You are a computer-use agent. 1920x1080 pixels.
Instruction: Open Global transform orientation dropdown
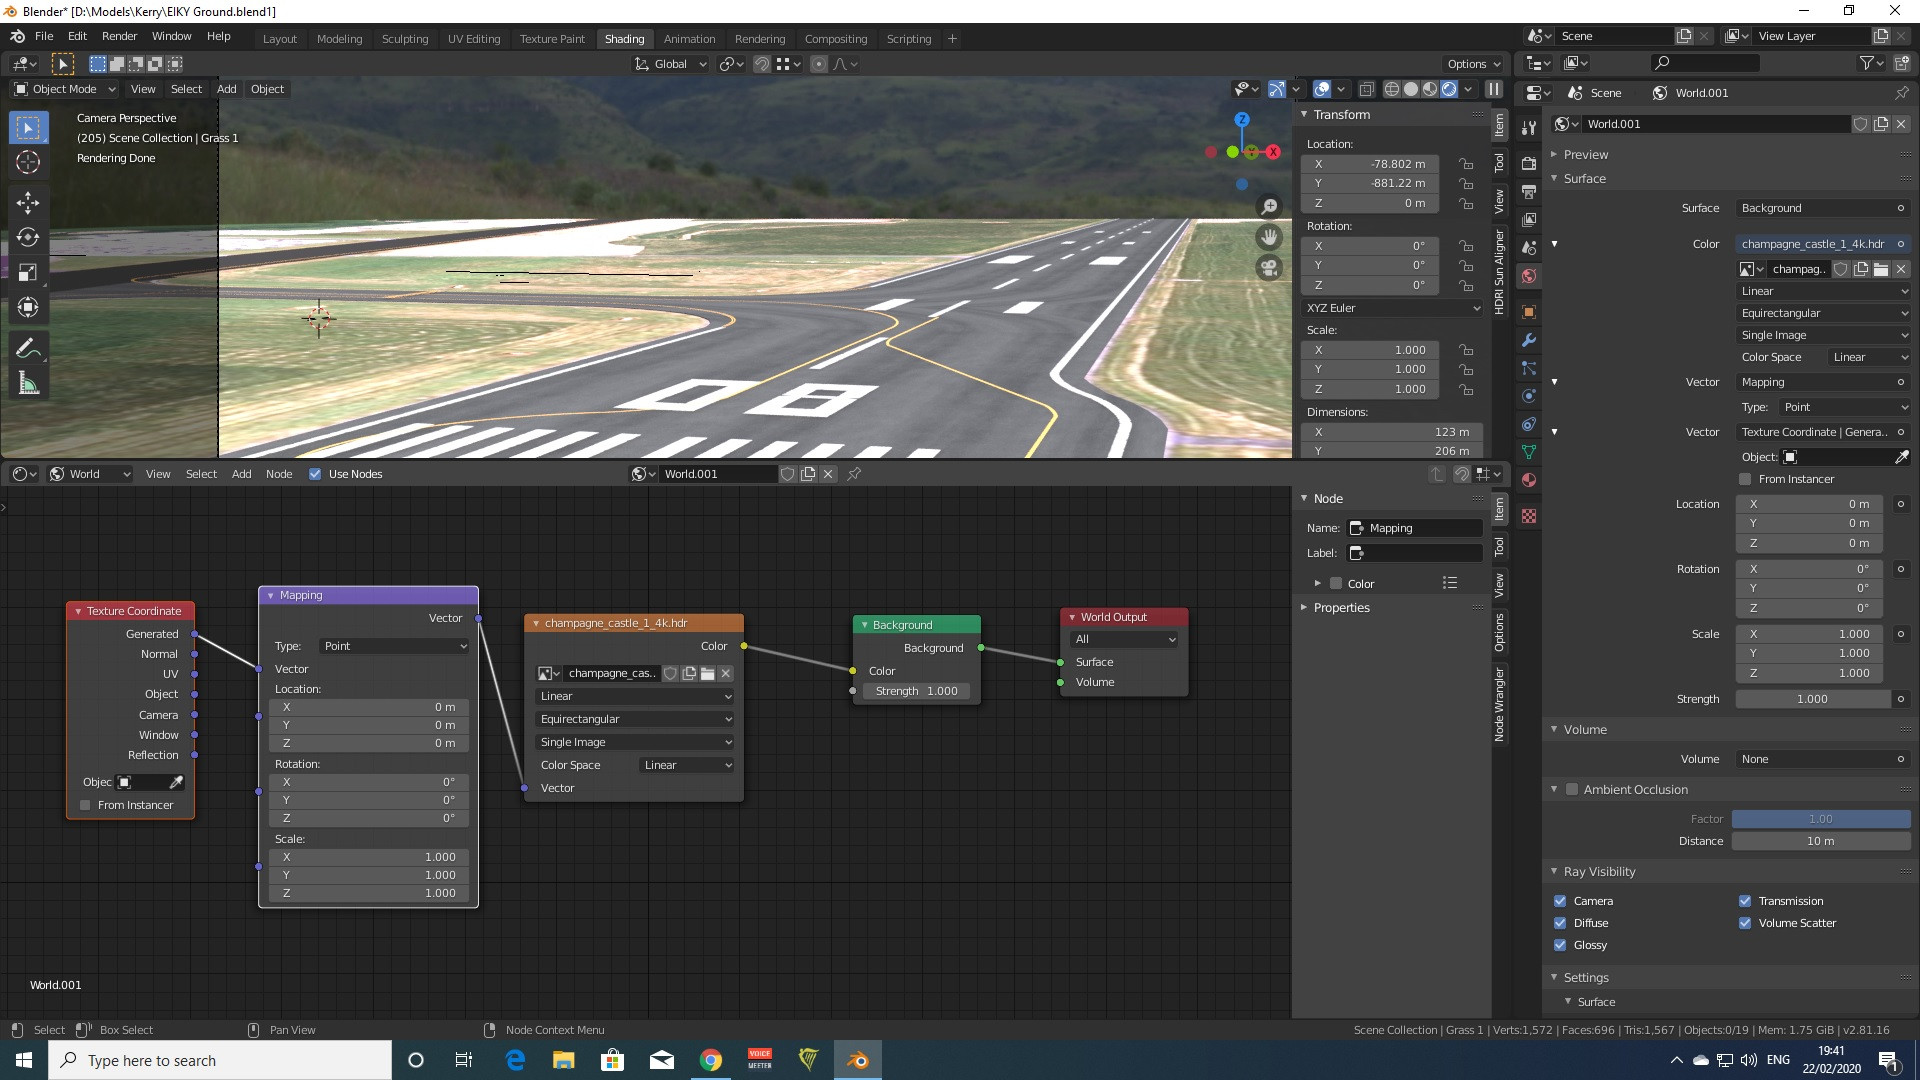point(671,64)
